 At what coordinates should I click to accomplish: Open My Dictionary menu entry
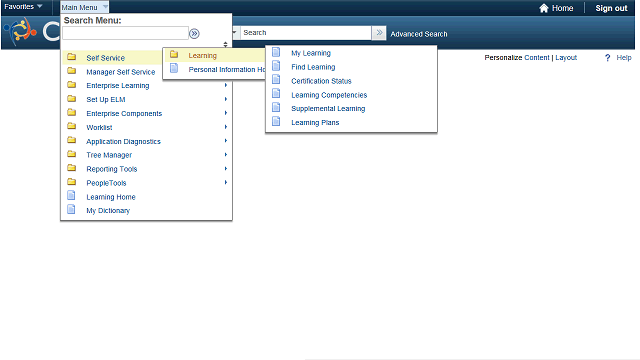coord(108,211)
